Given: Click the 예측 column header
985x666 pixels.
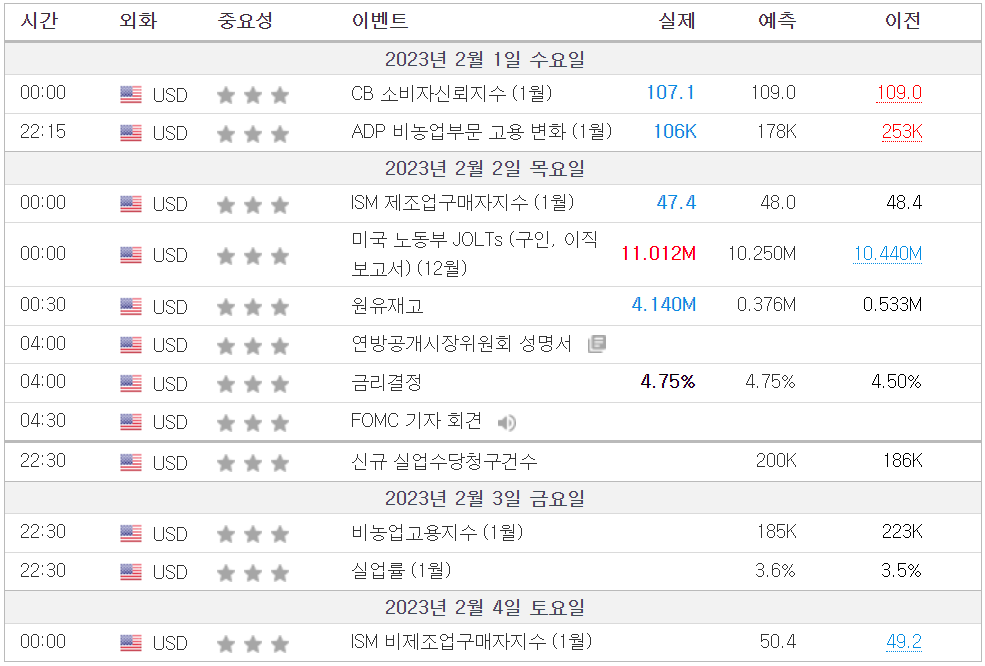Looking at the screenshot, I should click(777, 21).
